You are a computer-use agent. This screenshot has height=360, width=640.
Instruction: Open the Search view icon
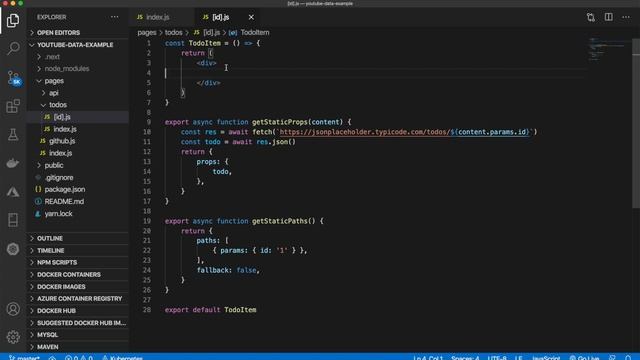(x=13, y=48)
